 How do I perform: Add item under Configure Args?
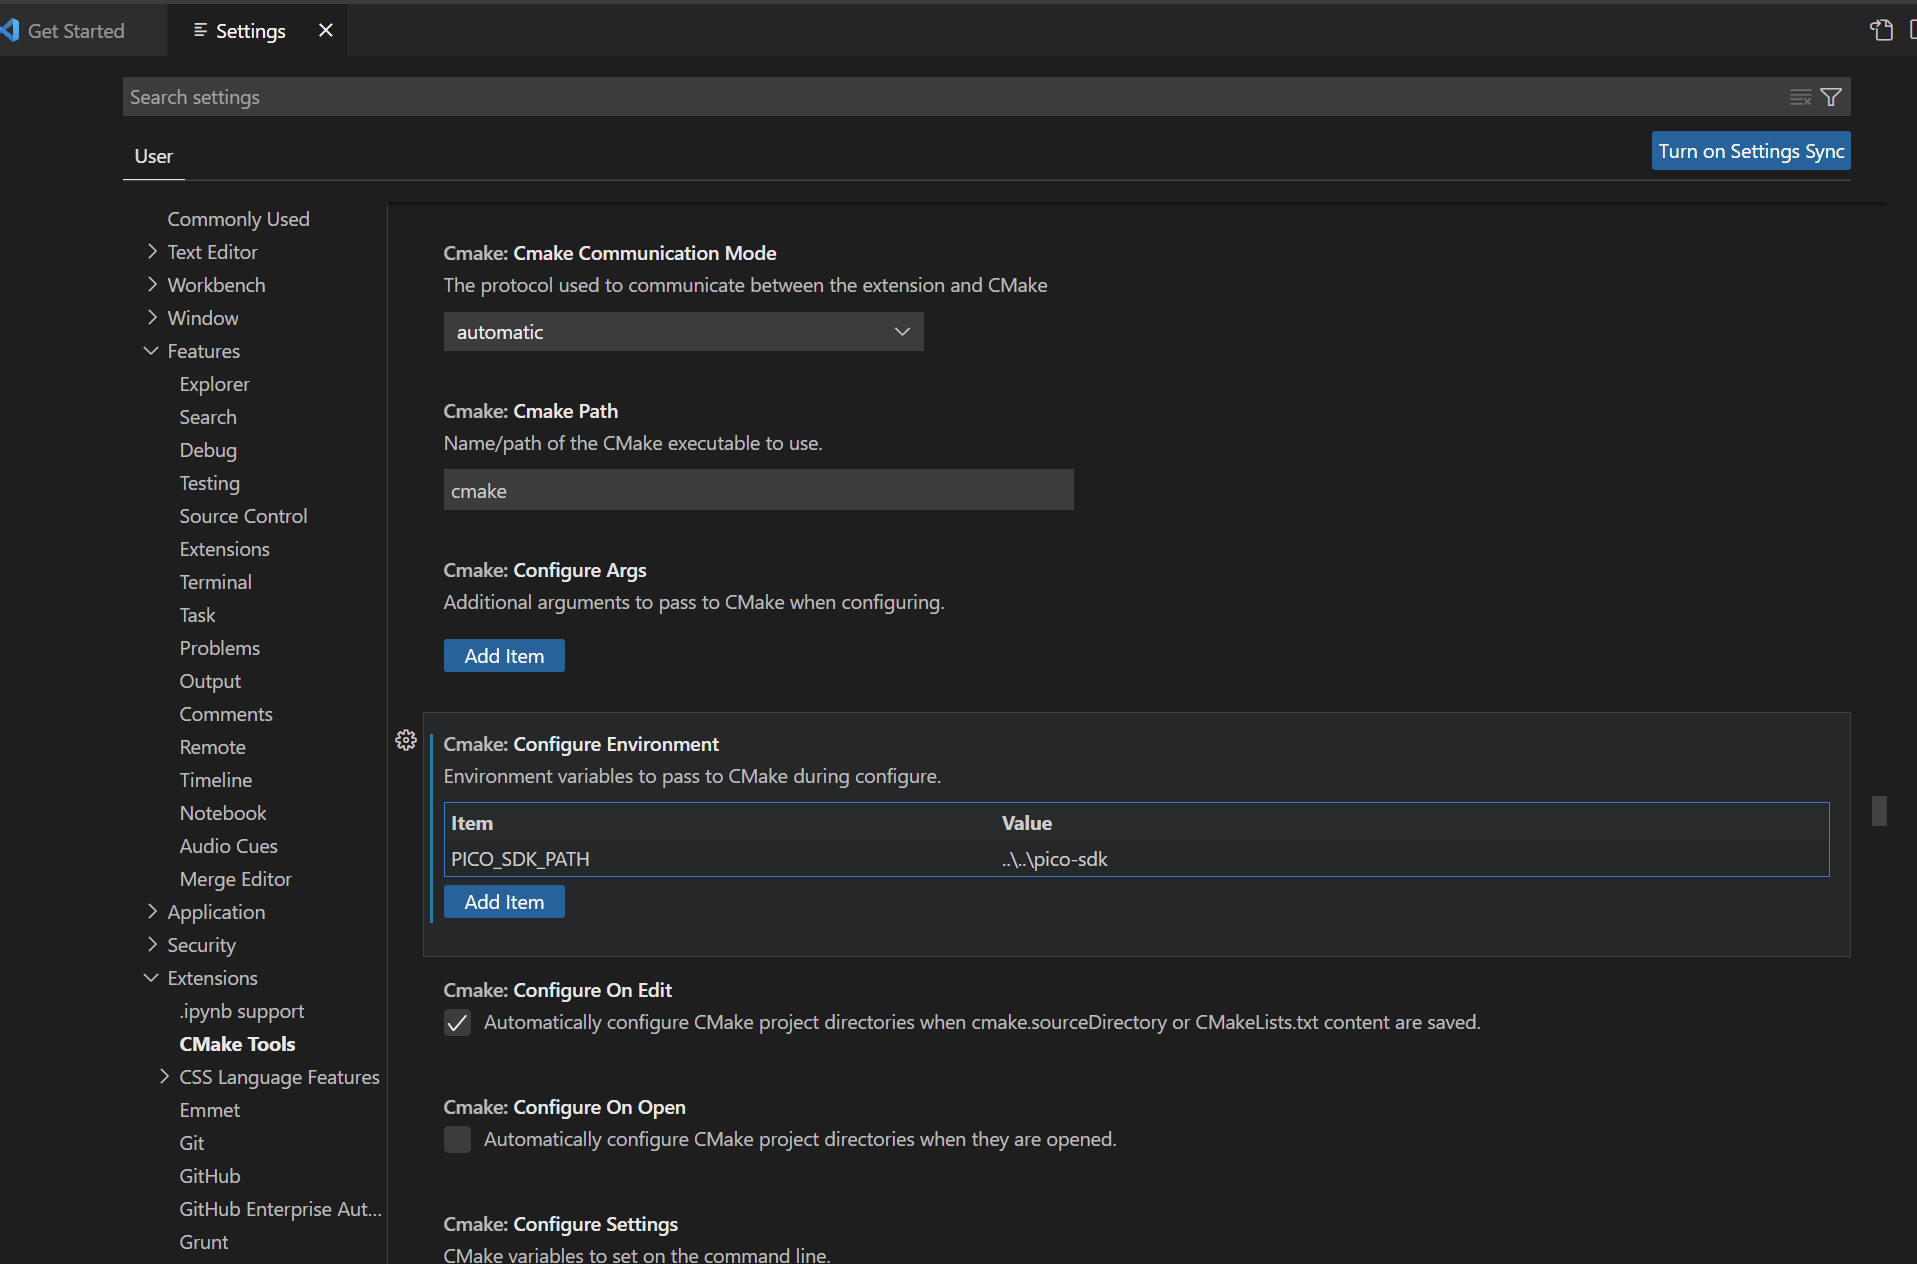[504, 656]
